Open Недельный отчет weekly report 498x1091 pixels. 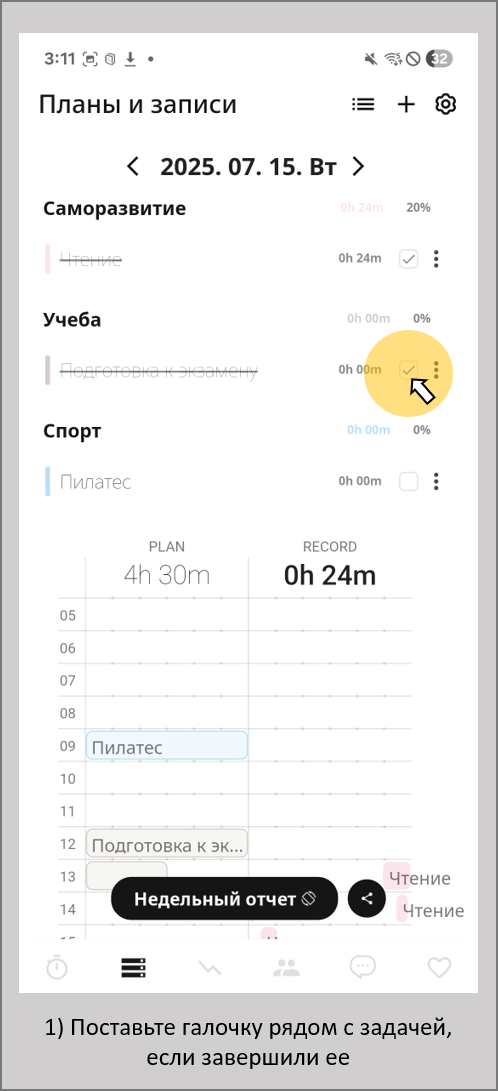tap(225, 898)
